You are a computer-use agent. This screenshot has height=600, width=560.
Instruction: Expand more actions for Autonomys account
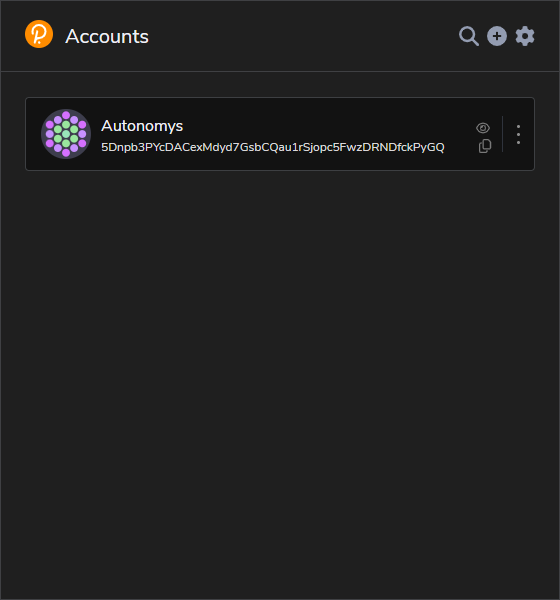[x=518, y=134]
